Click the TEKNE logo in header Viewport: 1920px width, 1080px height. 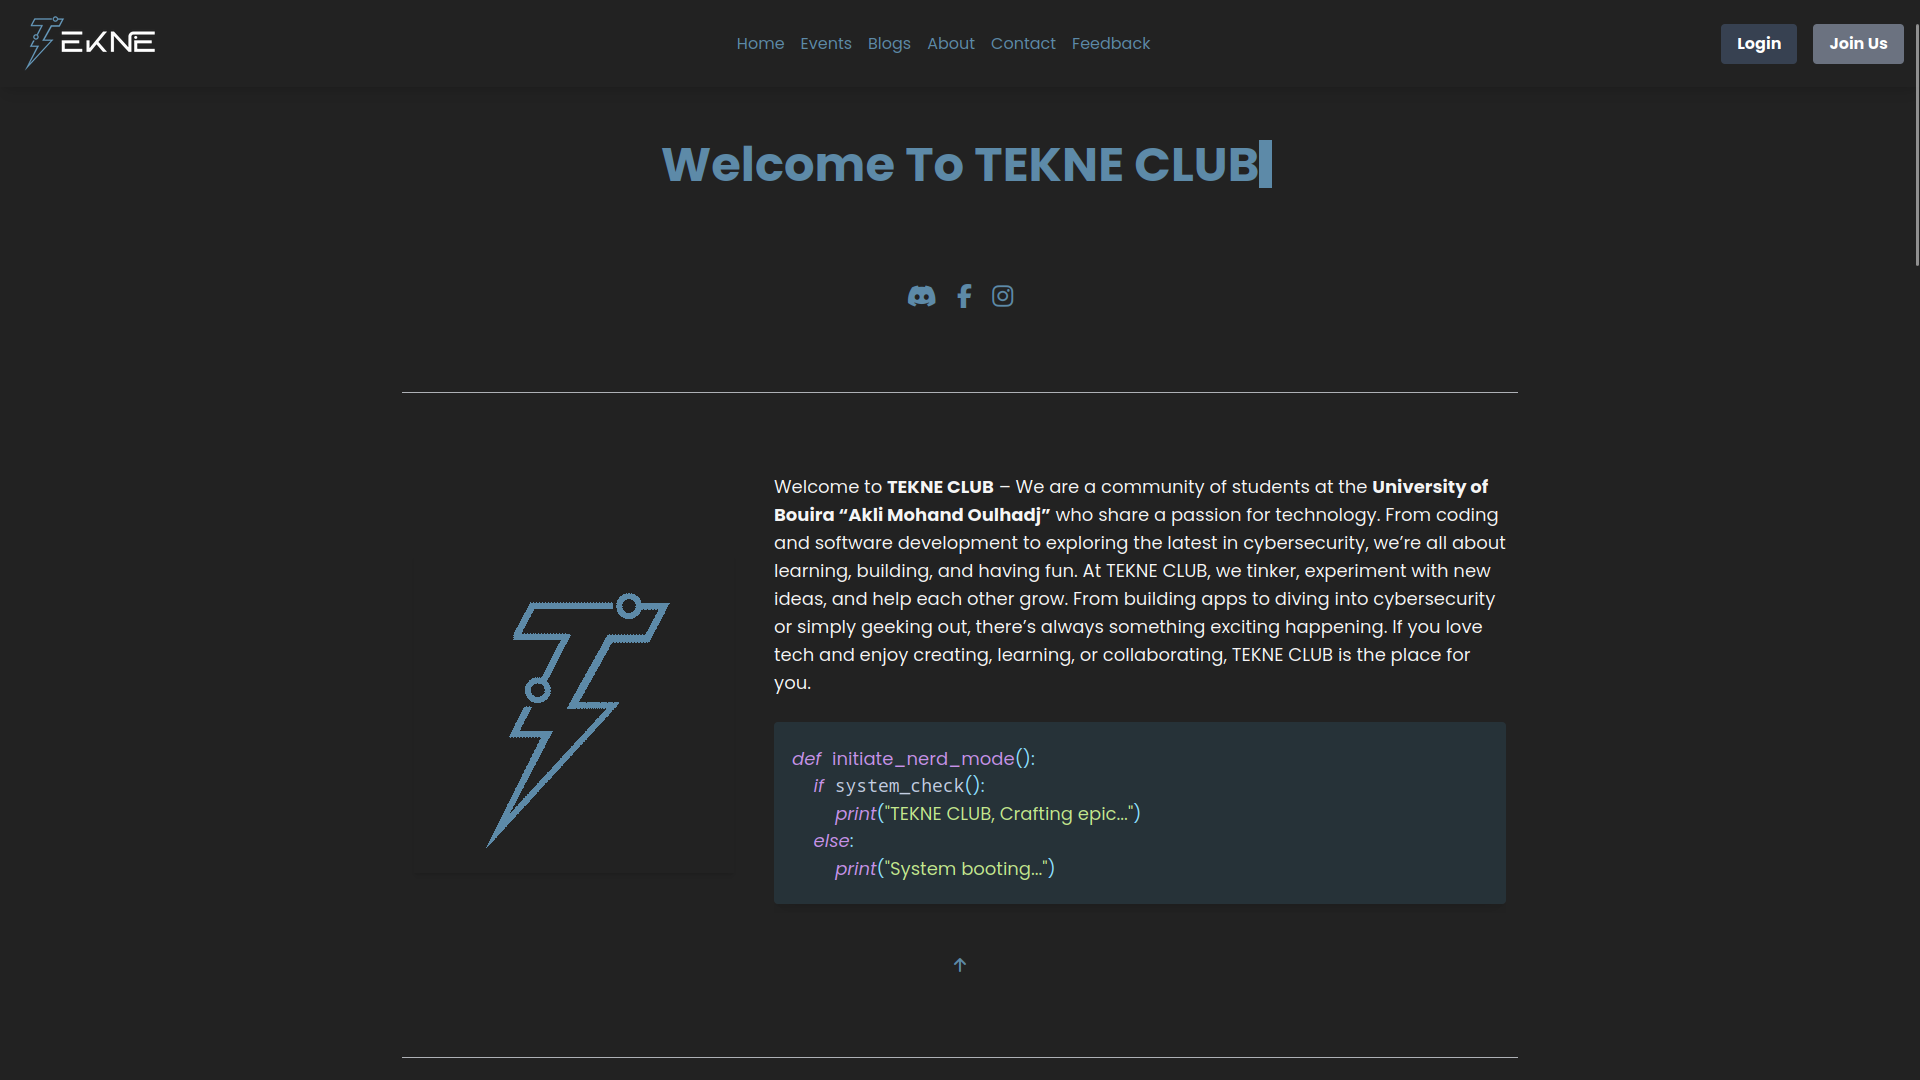[90, 43]
